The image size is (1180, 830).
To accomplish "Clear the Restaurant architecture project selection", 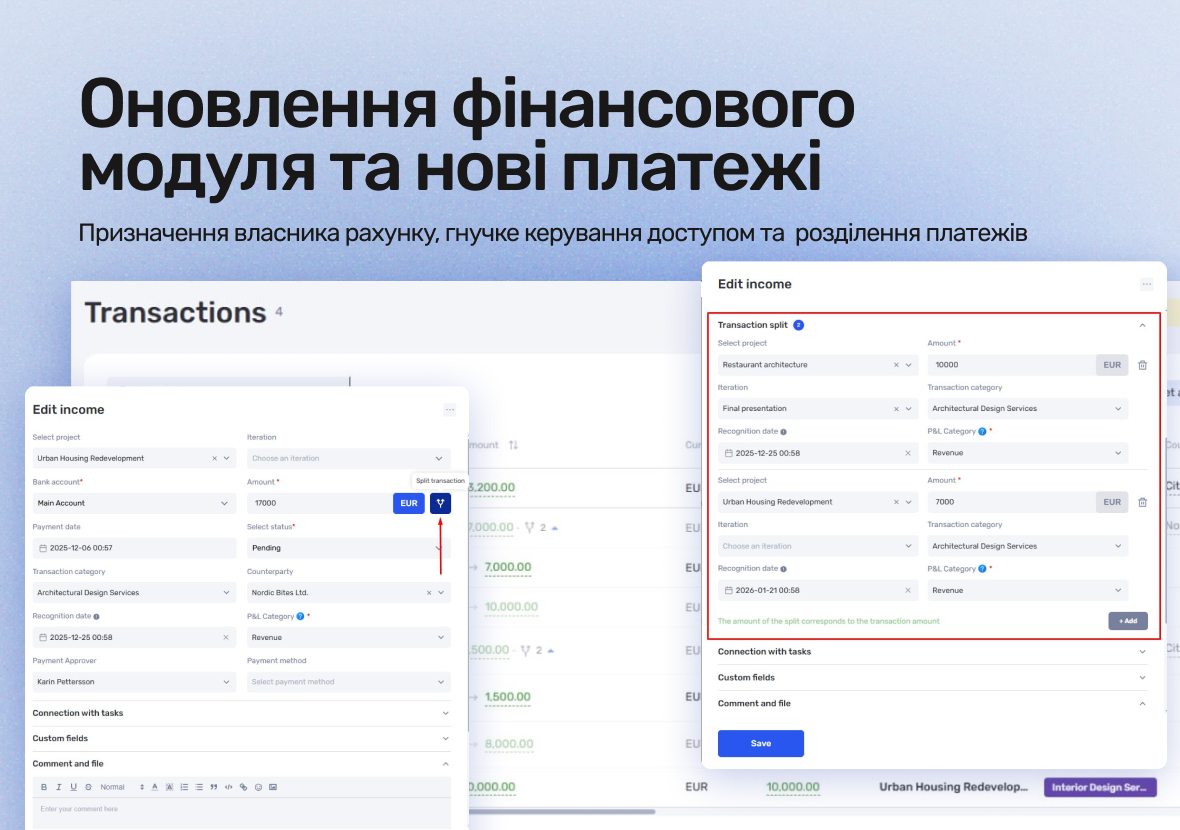I will (x=896, y=365).
